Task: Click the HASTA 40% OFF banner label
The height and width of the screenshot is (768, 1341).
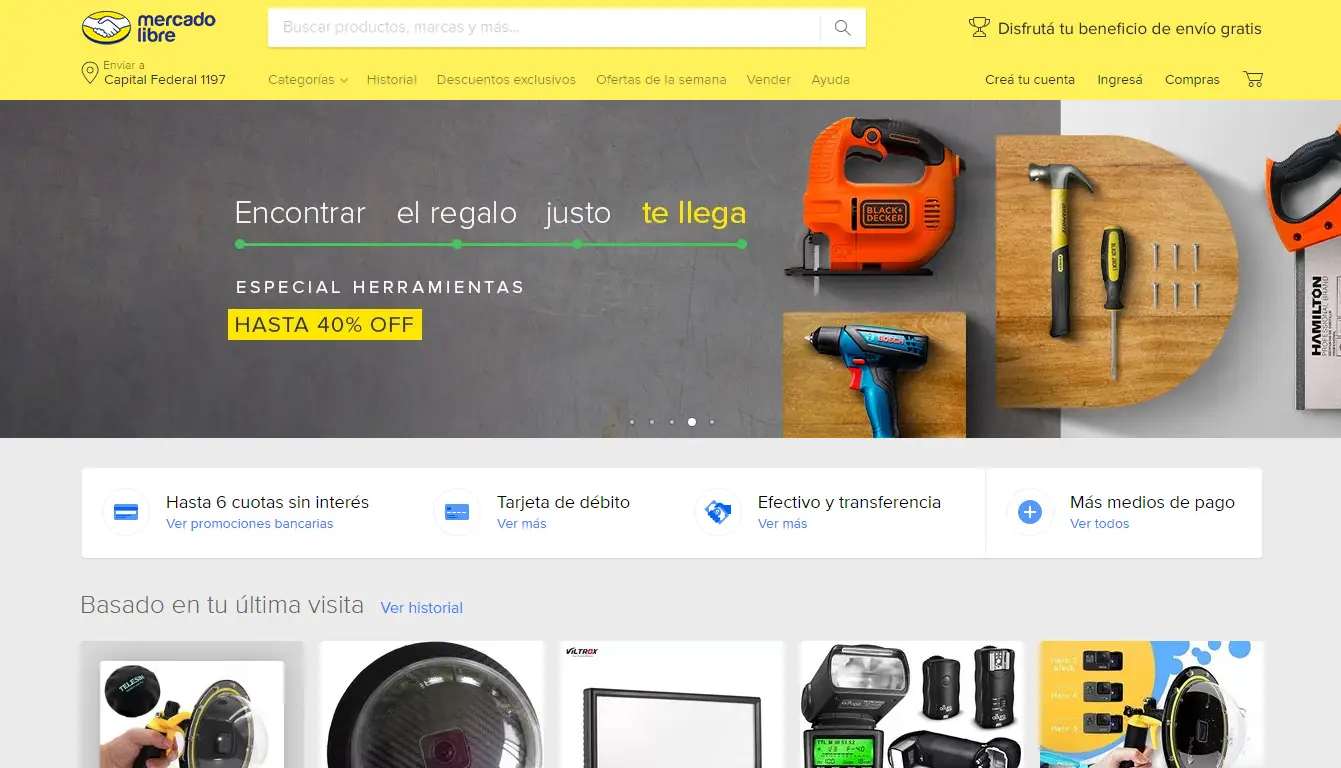Action: tap(325, 325)
